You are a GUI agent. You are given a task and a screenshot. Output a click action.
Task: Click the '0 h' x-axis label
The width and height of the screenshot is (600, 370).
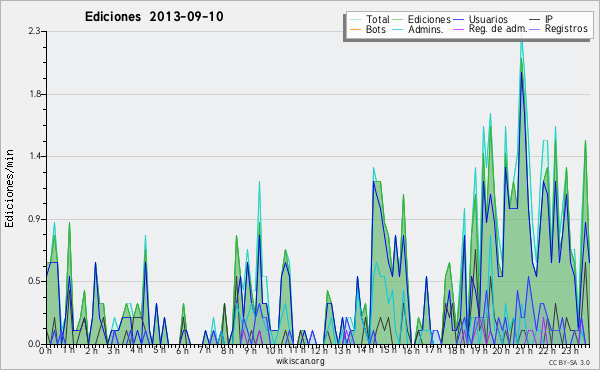[x=46, y=350]
